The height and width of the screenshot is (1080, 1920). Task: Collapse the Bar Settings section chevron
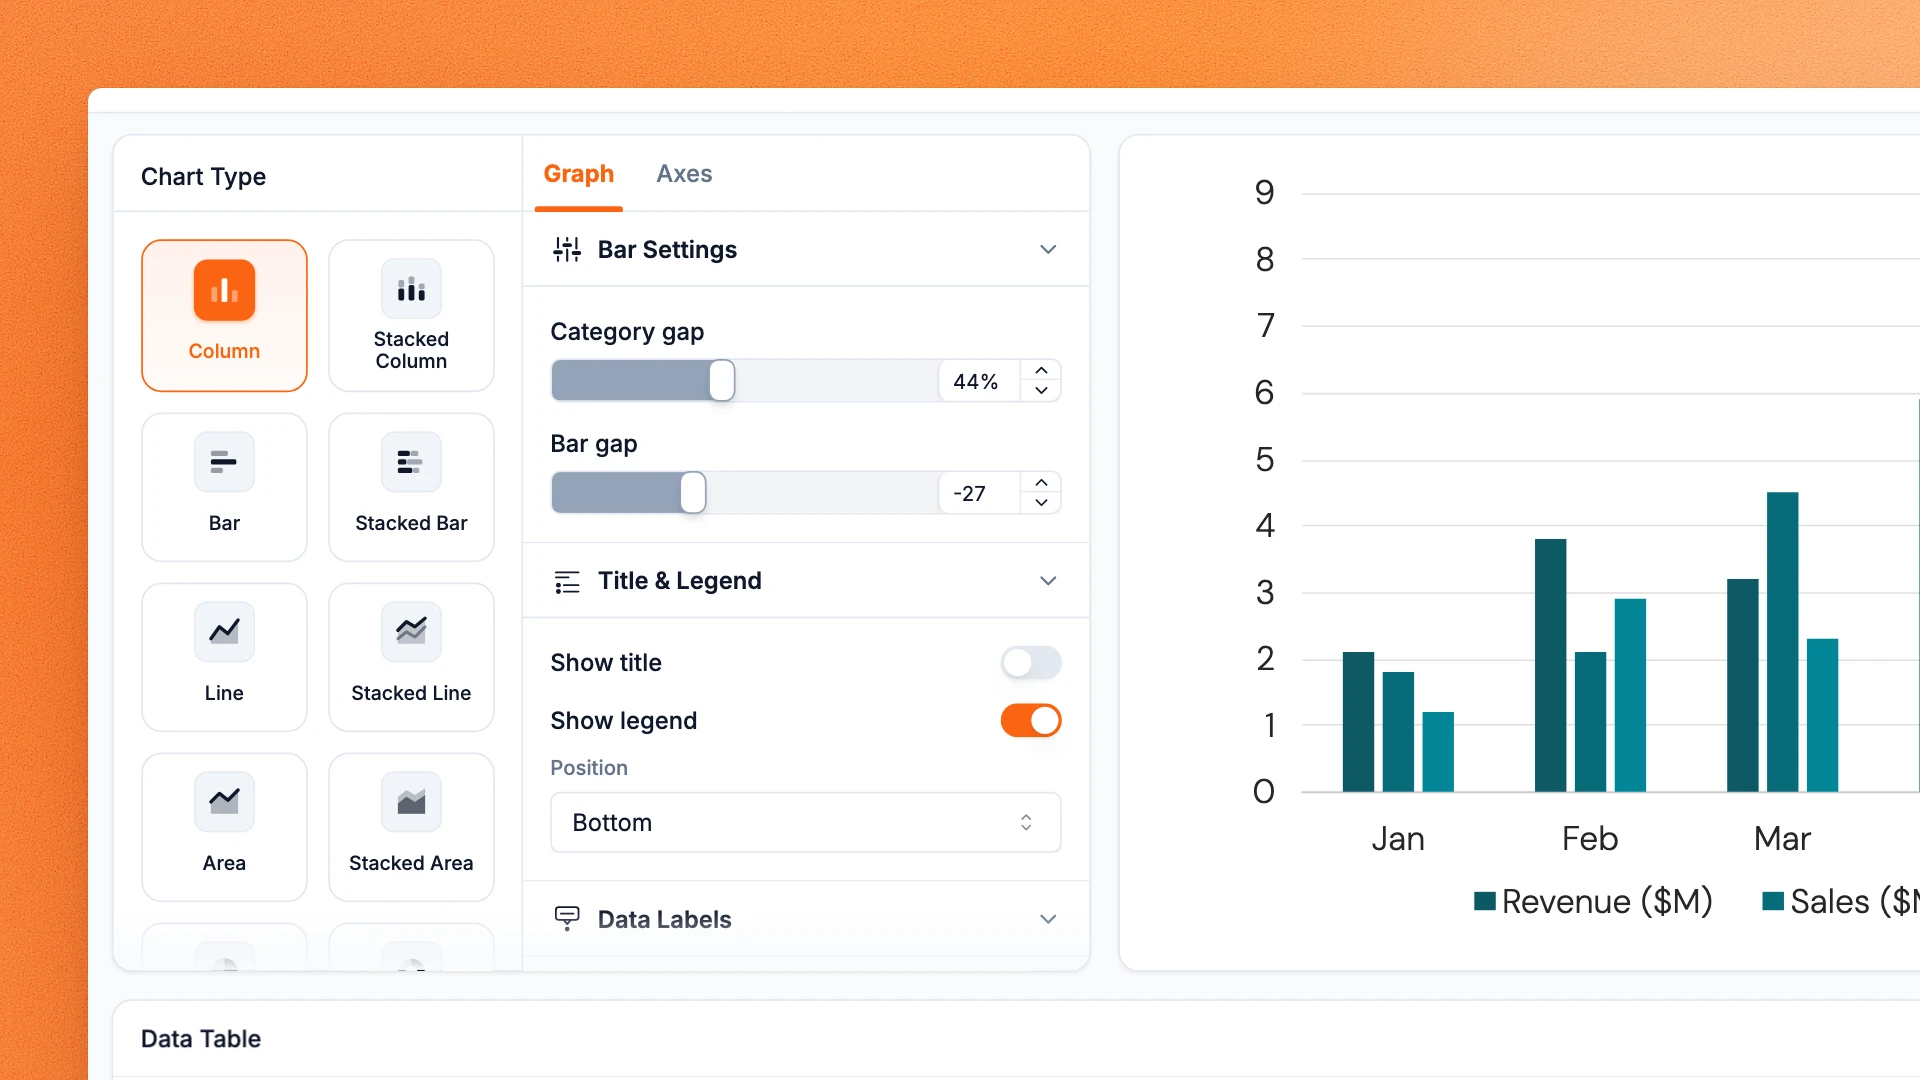tap(1048, 249)
